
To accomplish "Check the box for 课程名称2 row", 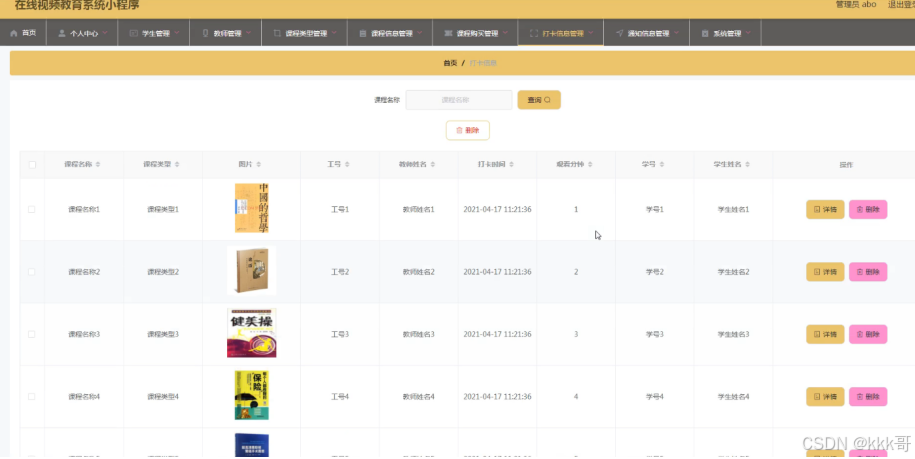I will click(x=32, y=272).
